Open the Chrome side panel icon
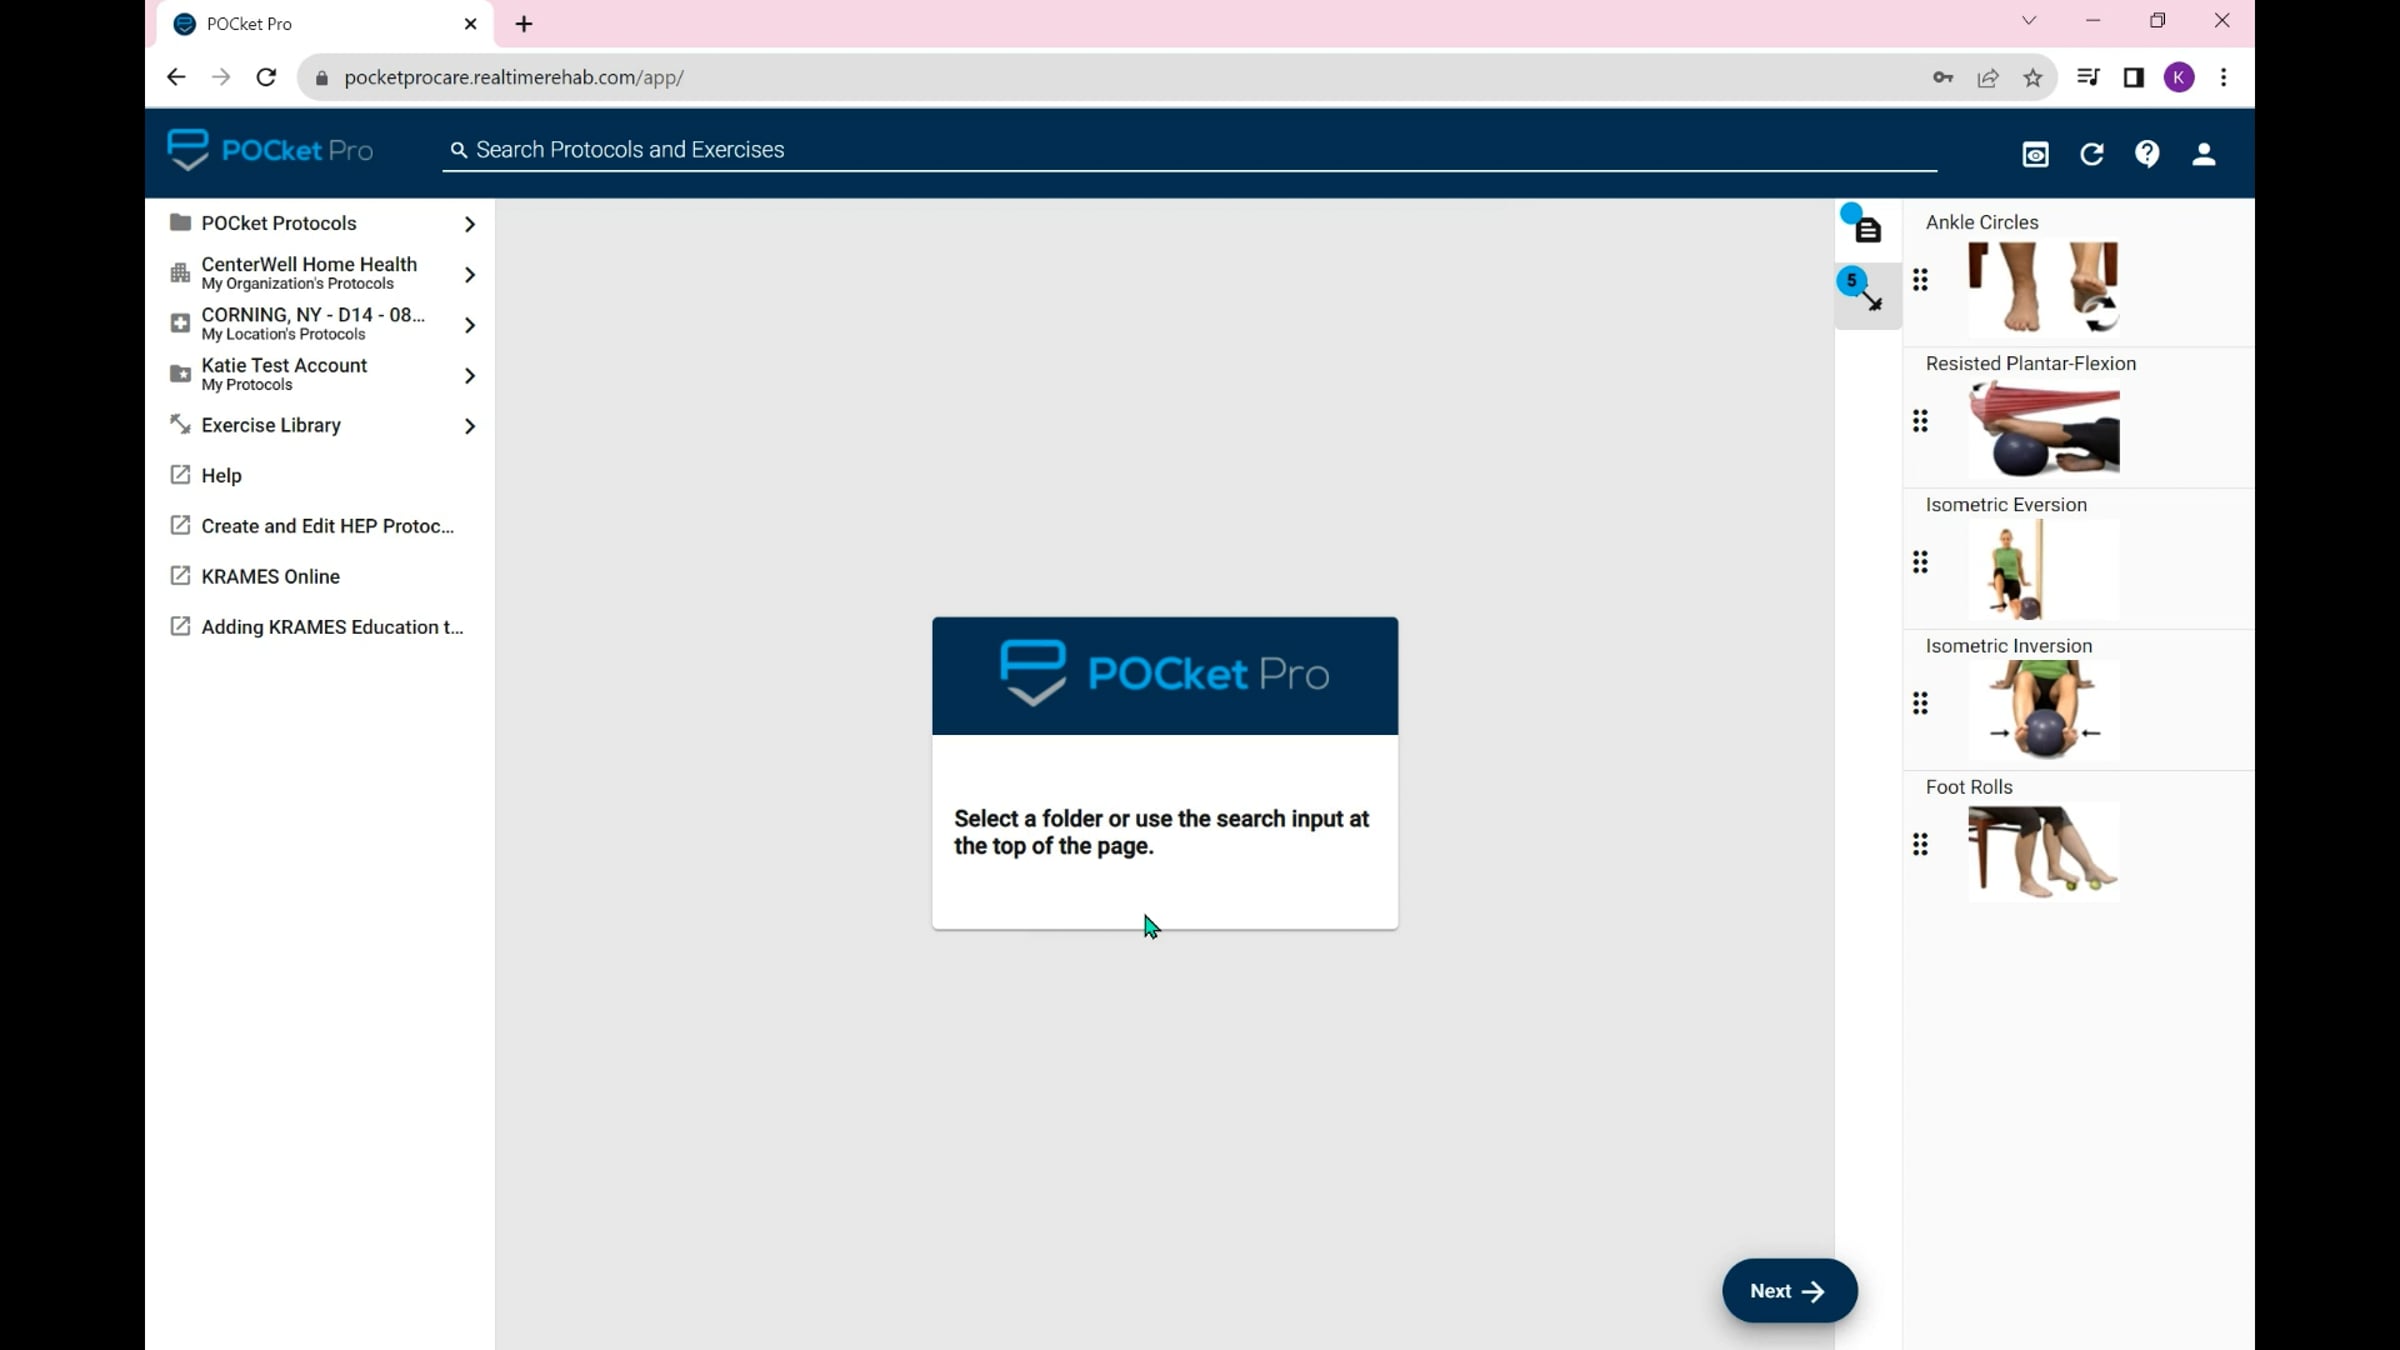This screenshot has width=2400, height=1350. tap(2133, 77)
